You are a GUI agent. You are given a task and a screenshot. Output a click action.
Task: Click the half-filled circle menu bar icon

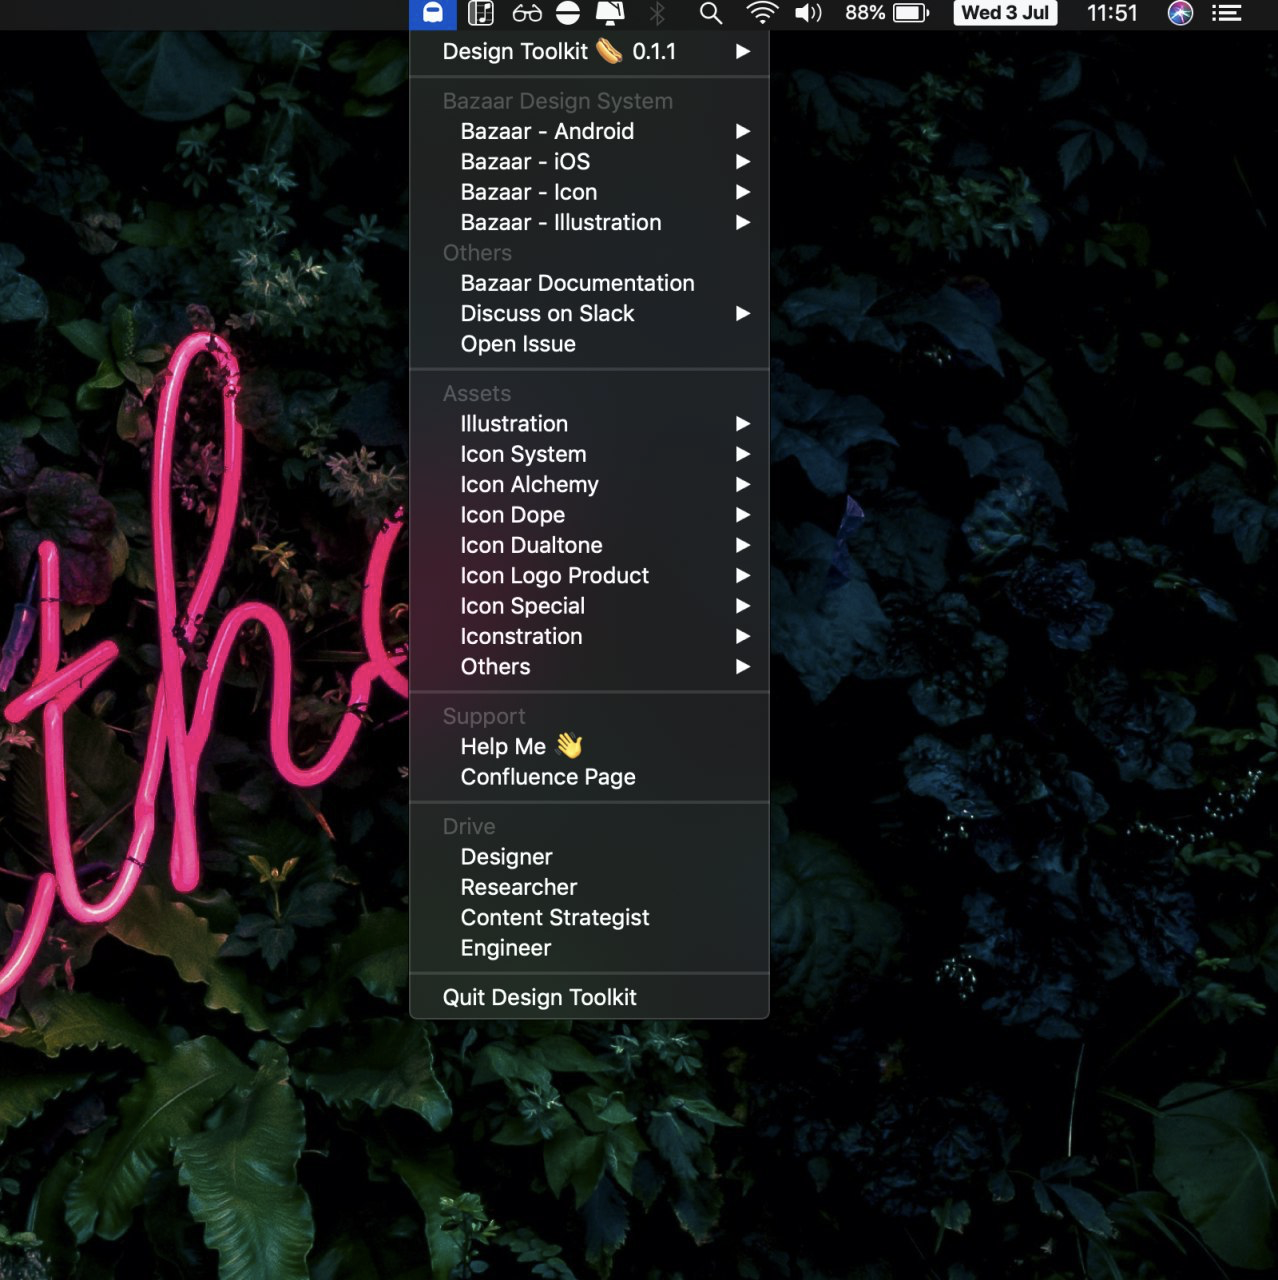[568, 13]
